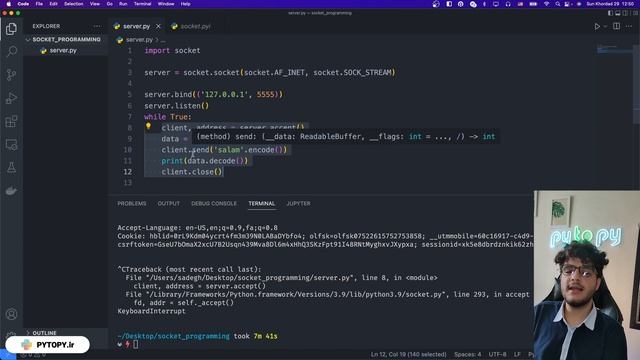Open the Help menu
The image size is (640, 360).
pos(185,4)
